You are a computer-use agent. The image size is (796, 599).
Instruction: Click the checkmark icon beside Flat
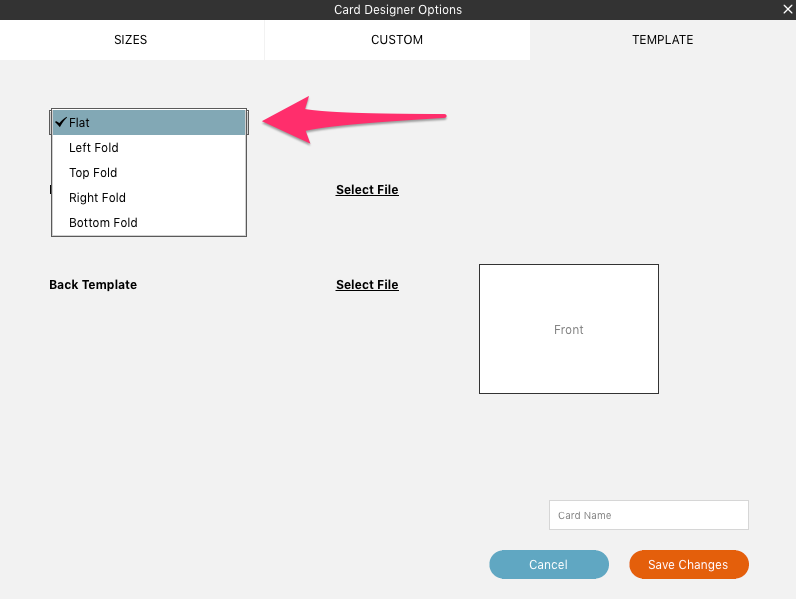click(x=61, y=122)
